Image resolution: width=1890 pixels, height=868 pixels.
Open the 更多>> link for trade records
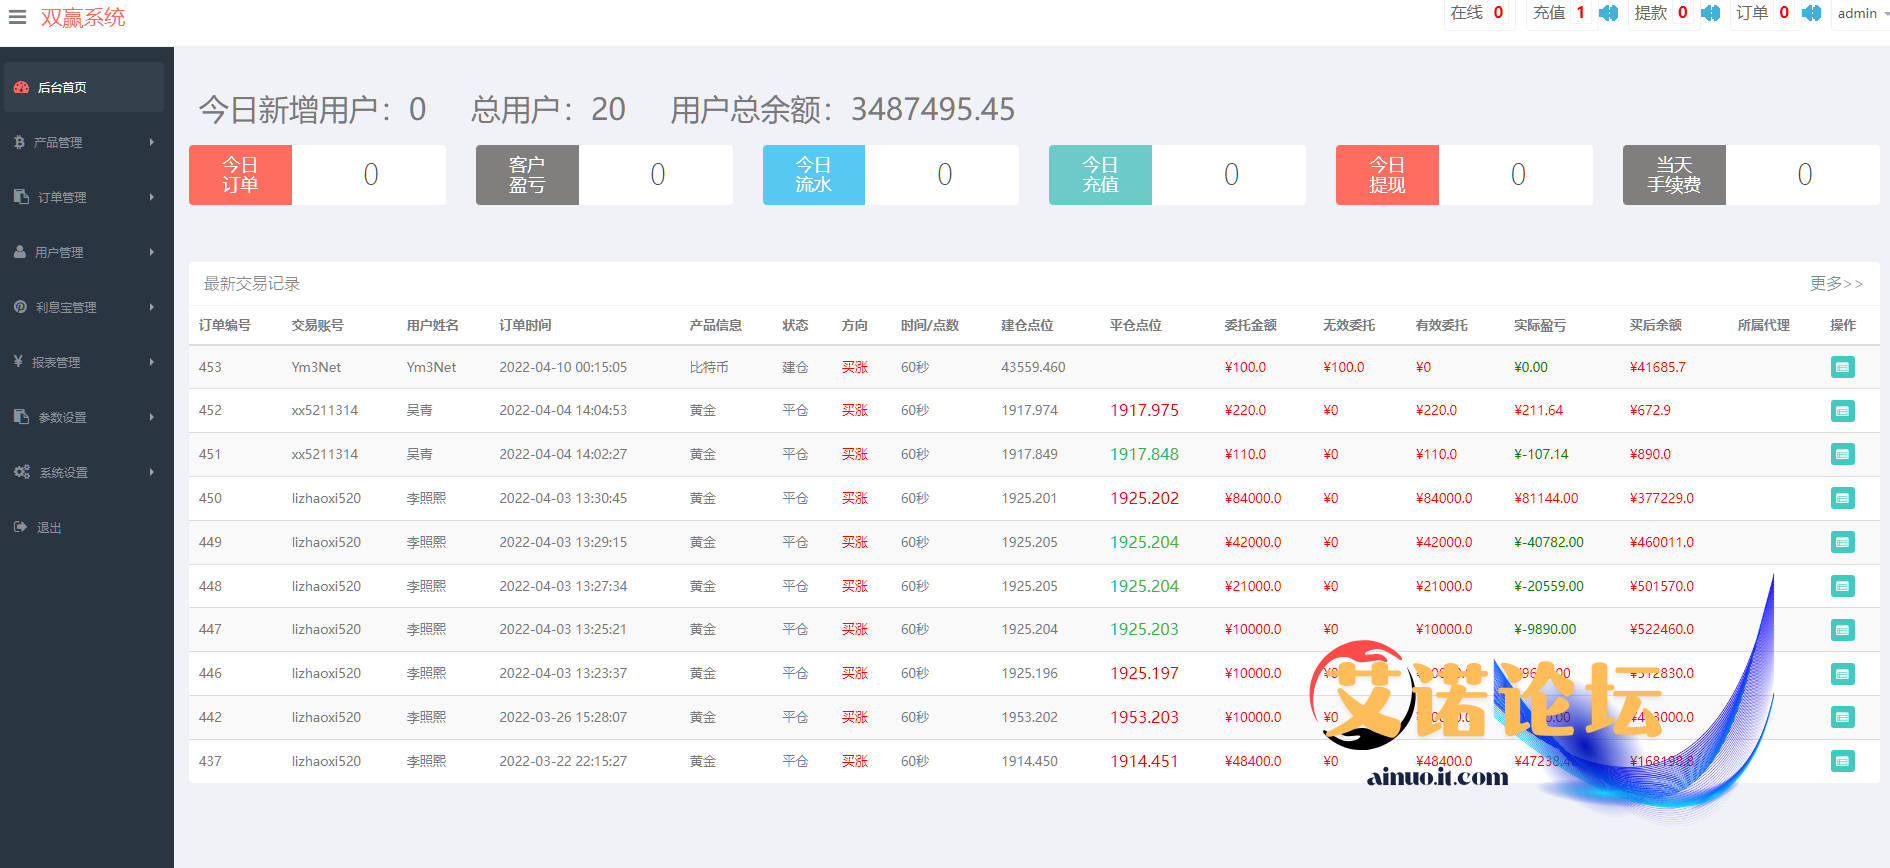point(1835,284)
